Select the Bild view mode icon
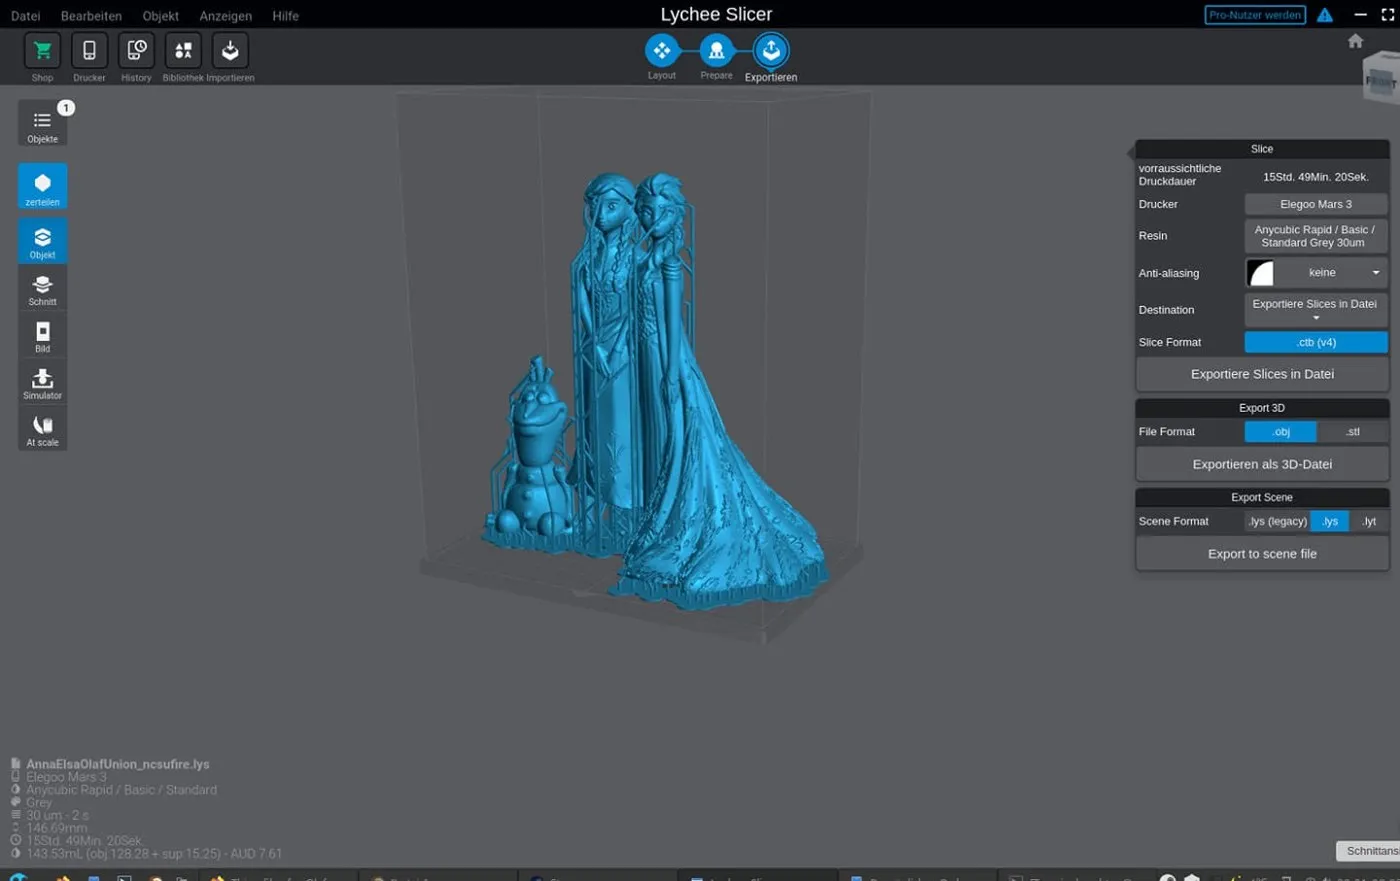This screenshot has width=1400, height=881. [42, 335]
